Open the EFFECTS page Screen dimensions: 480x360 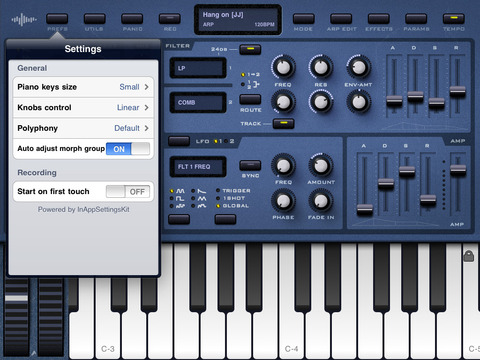[x=379, y=19]
